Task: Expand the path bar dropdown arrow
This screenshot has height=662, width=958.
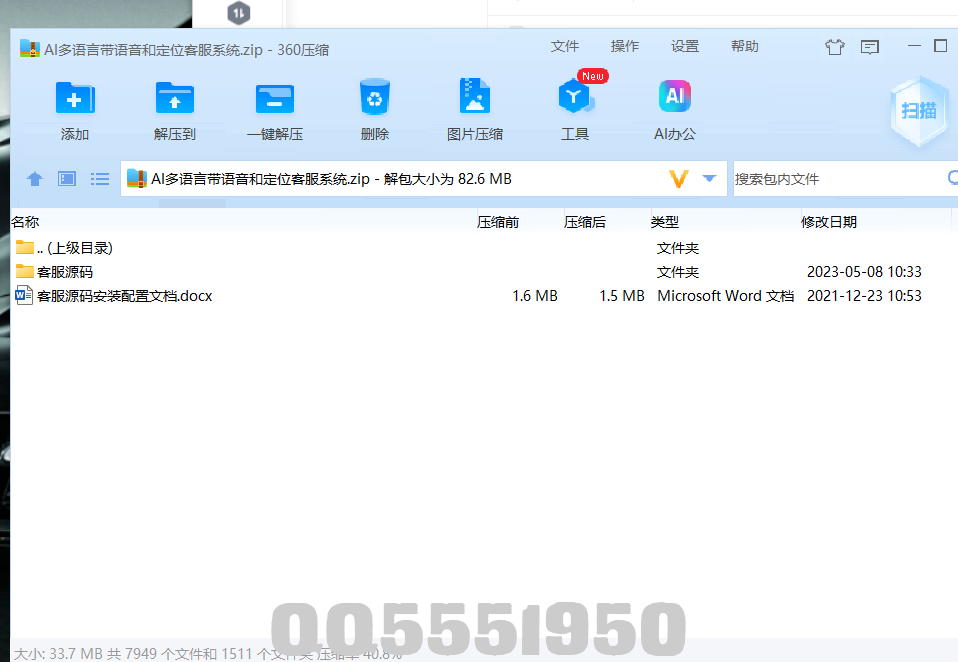Action: pos(709,178)
